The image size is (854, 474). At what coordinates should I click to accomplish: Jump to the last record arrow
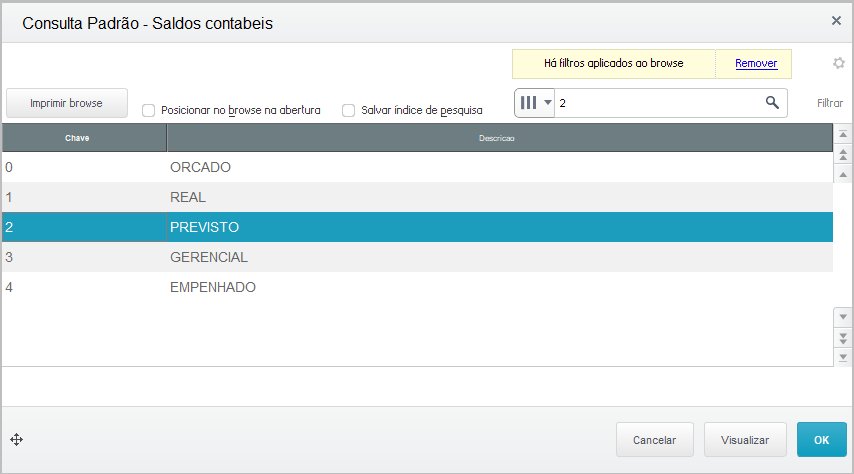pyautogui.click(x=842, y=356)
